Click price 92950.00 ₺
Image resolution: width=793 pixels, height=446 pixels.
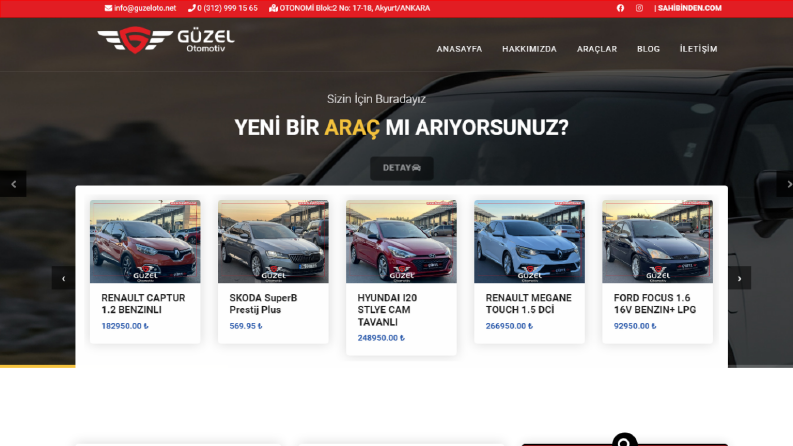635,326
